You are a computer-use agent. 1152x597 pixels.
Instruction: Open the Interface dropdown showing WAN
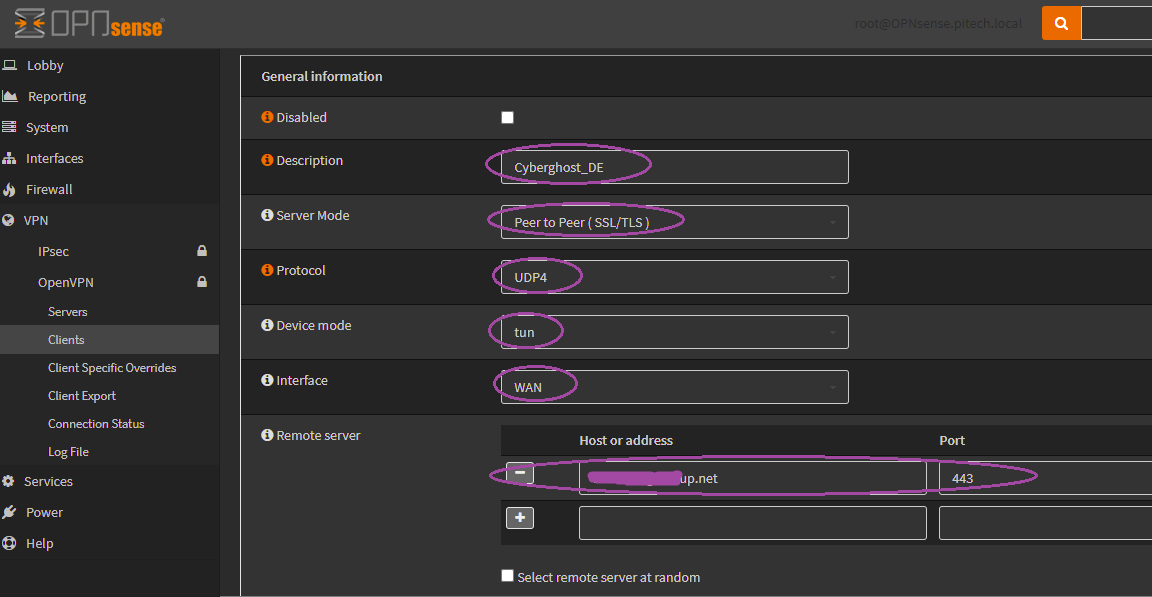point(674,387)
